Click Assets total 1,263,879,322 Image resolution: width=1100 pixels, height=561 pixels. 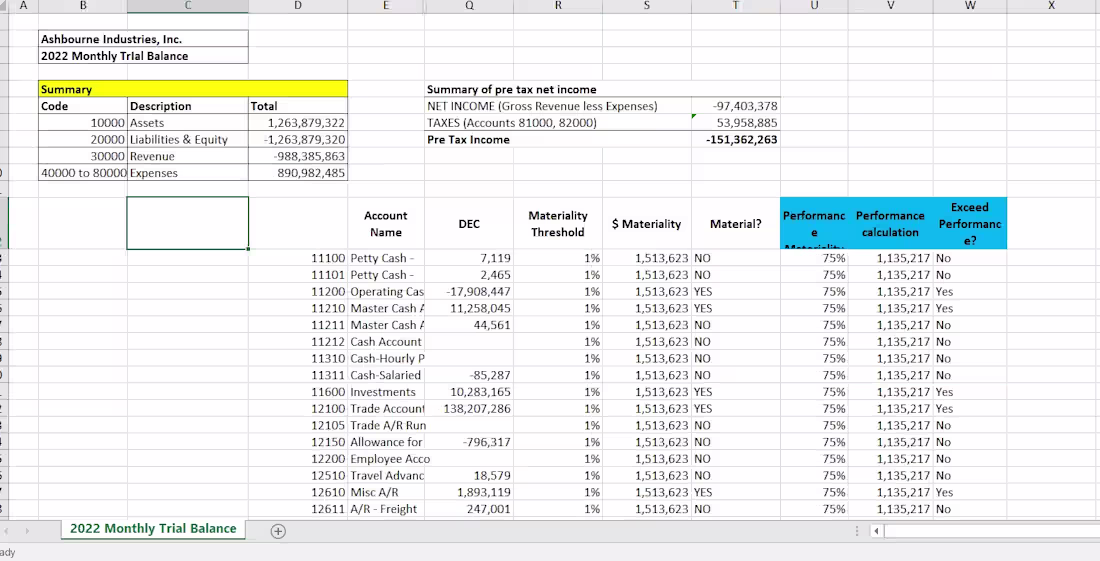[x=297, y=123]
